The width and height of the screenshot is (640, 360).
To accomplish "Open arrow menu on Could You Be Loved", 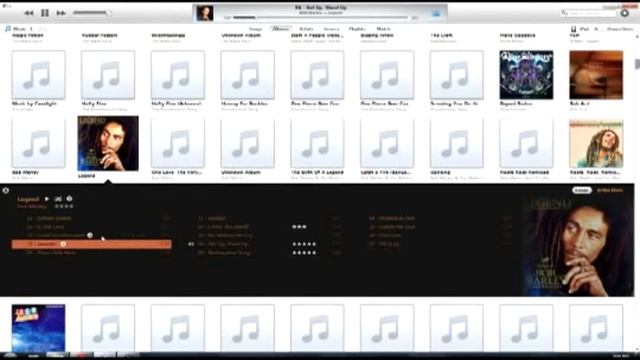I will 90,236.
